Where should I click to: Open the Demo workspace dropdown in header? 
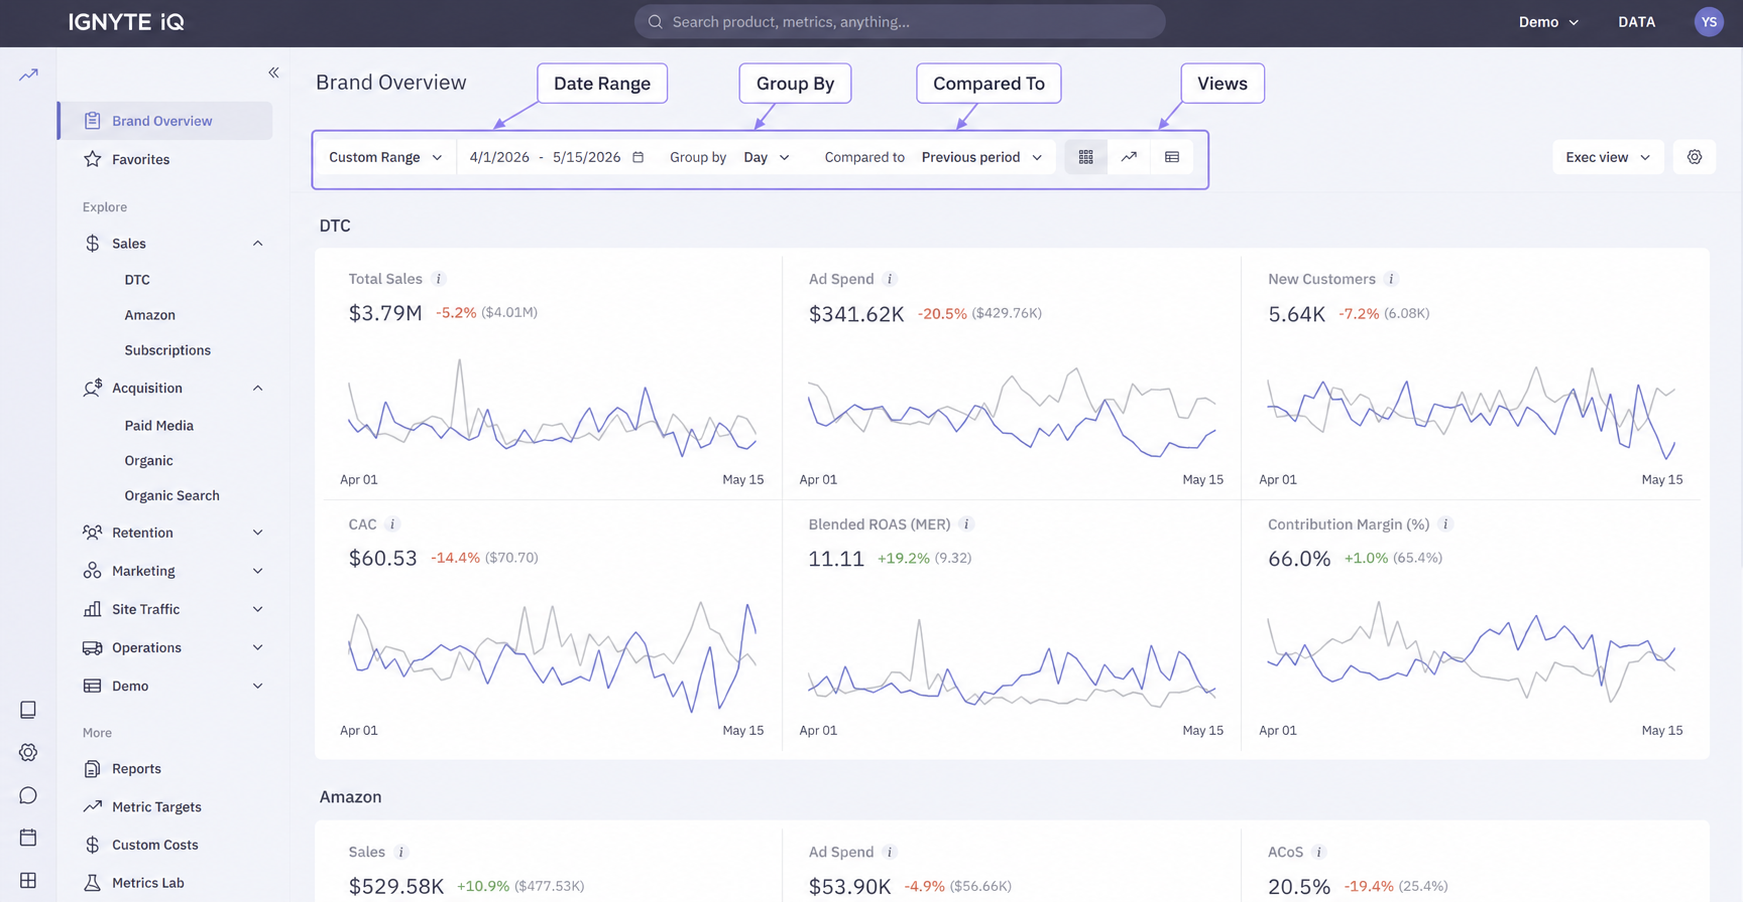point(1548,22)
